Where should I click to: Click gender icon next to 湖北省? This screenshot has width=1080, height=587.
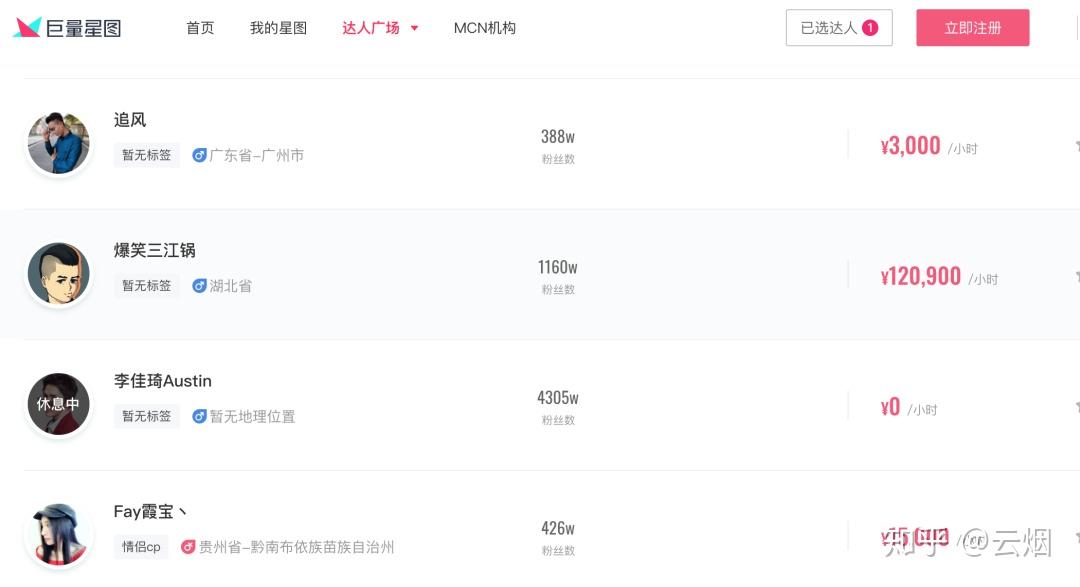[x=199, y=286]
